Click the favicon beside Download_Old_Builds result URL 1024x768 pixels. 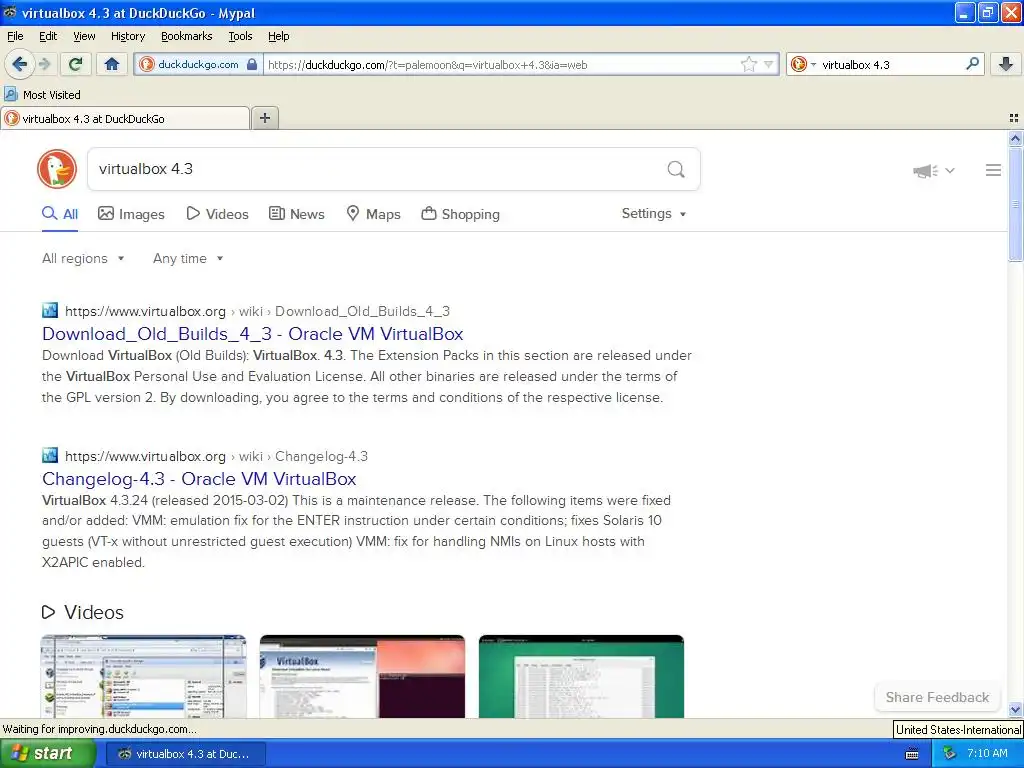[x=50, y=310]
